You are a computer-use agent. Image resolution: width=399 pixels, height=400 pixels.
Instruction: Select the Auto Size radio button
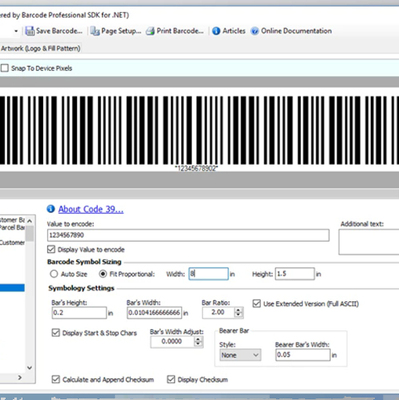pos(54,274)
